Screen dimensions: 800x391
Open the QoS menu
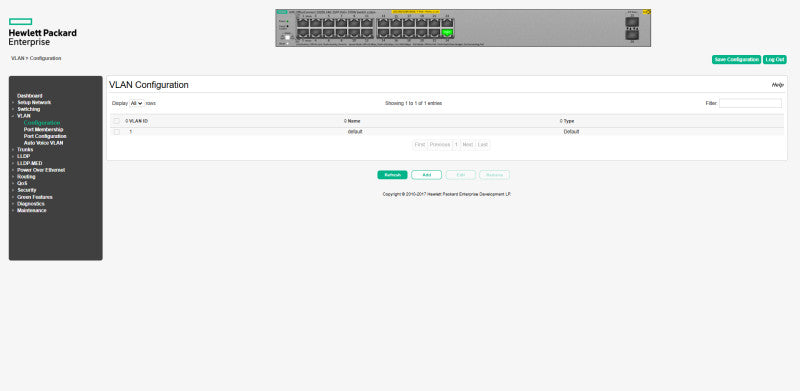[x=22, y=183]
